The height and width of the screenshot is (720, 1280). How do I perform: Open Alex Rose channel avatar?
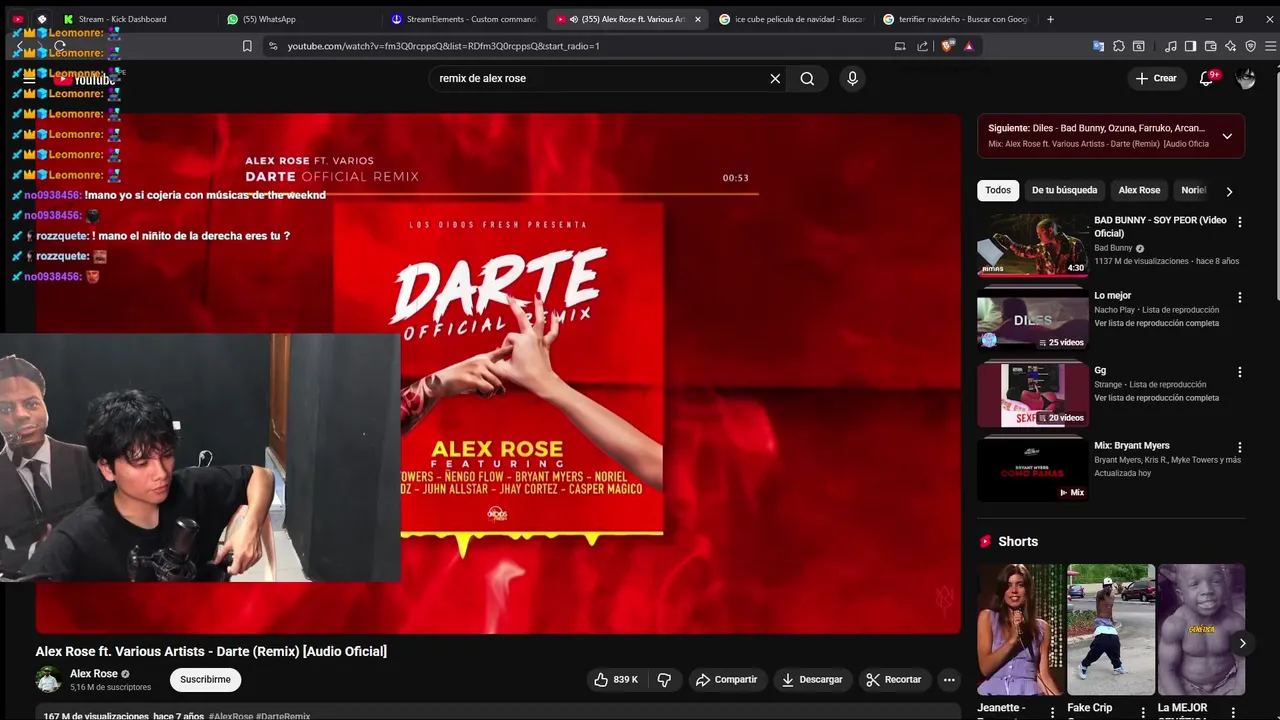coord(48,680)
